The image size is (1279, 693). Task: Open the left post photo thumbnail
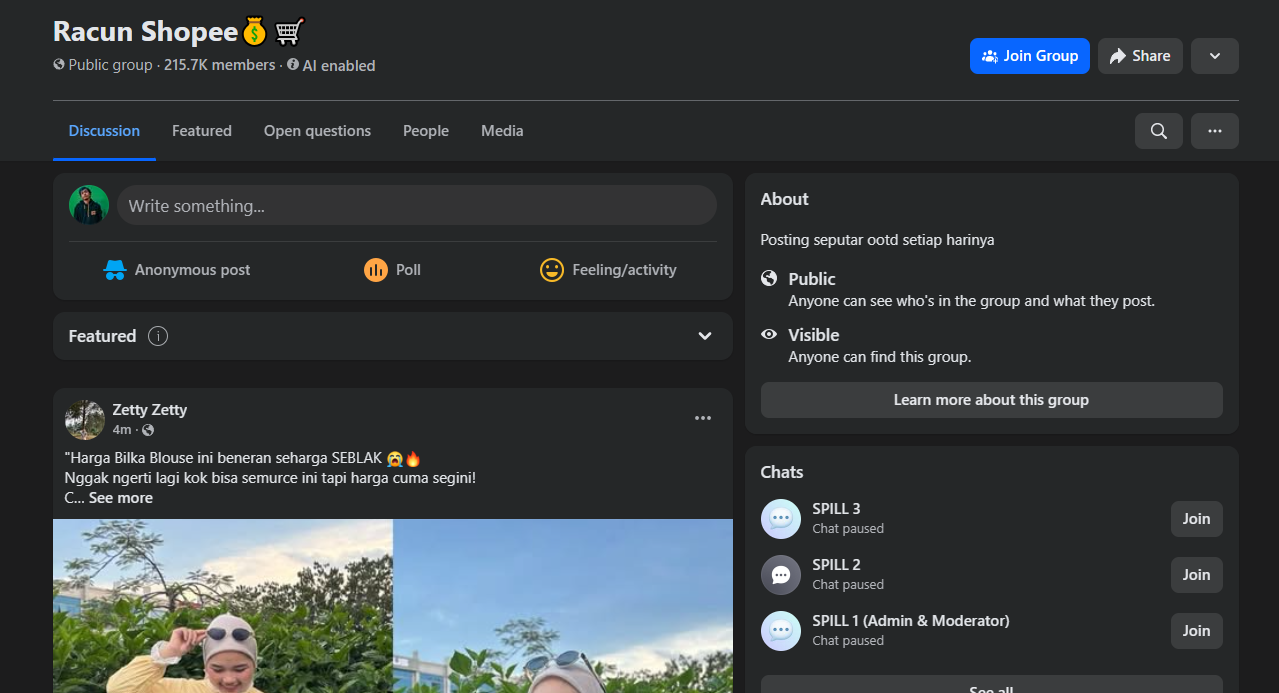click(x=223, y=606)
